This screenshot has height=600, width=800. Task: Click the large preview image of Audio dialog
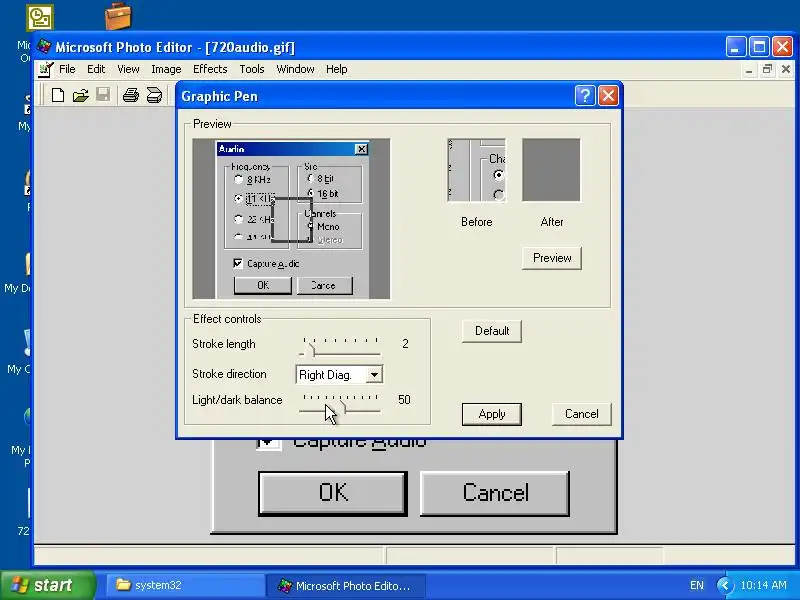coord(291,219)
